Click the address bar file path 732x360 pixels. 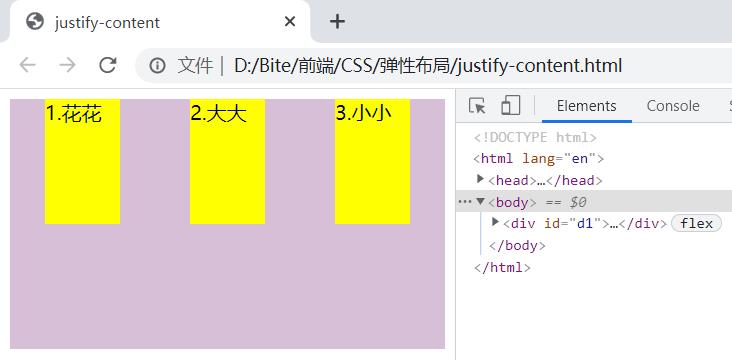428,65
